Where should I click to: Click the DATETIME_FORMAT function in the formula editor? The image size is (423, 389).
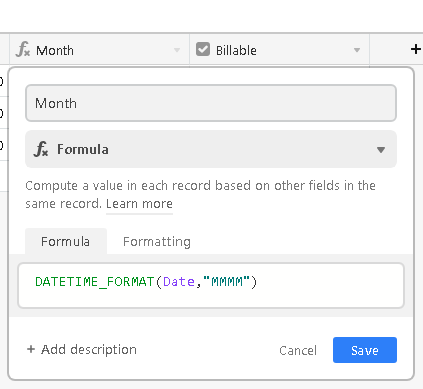pos(95,282)
